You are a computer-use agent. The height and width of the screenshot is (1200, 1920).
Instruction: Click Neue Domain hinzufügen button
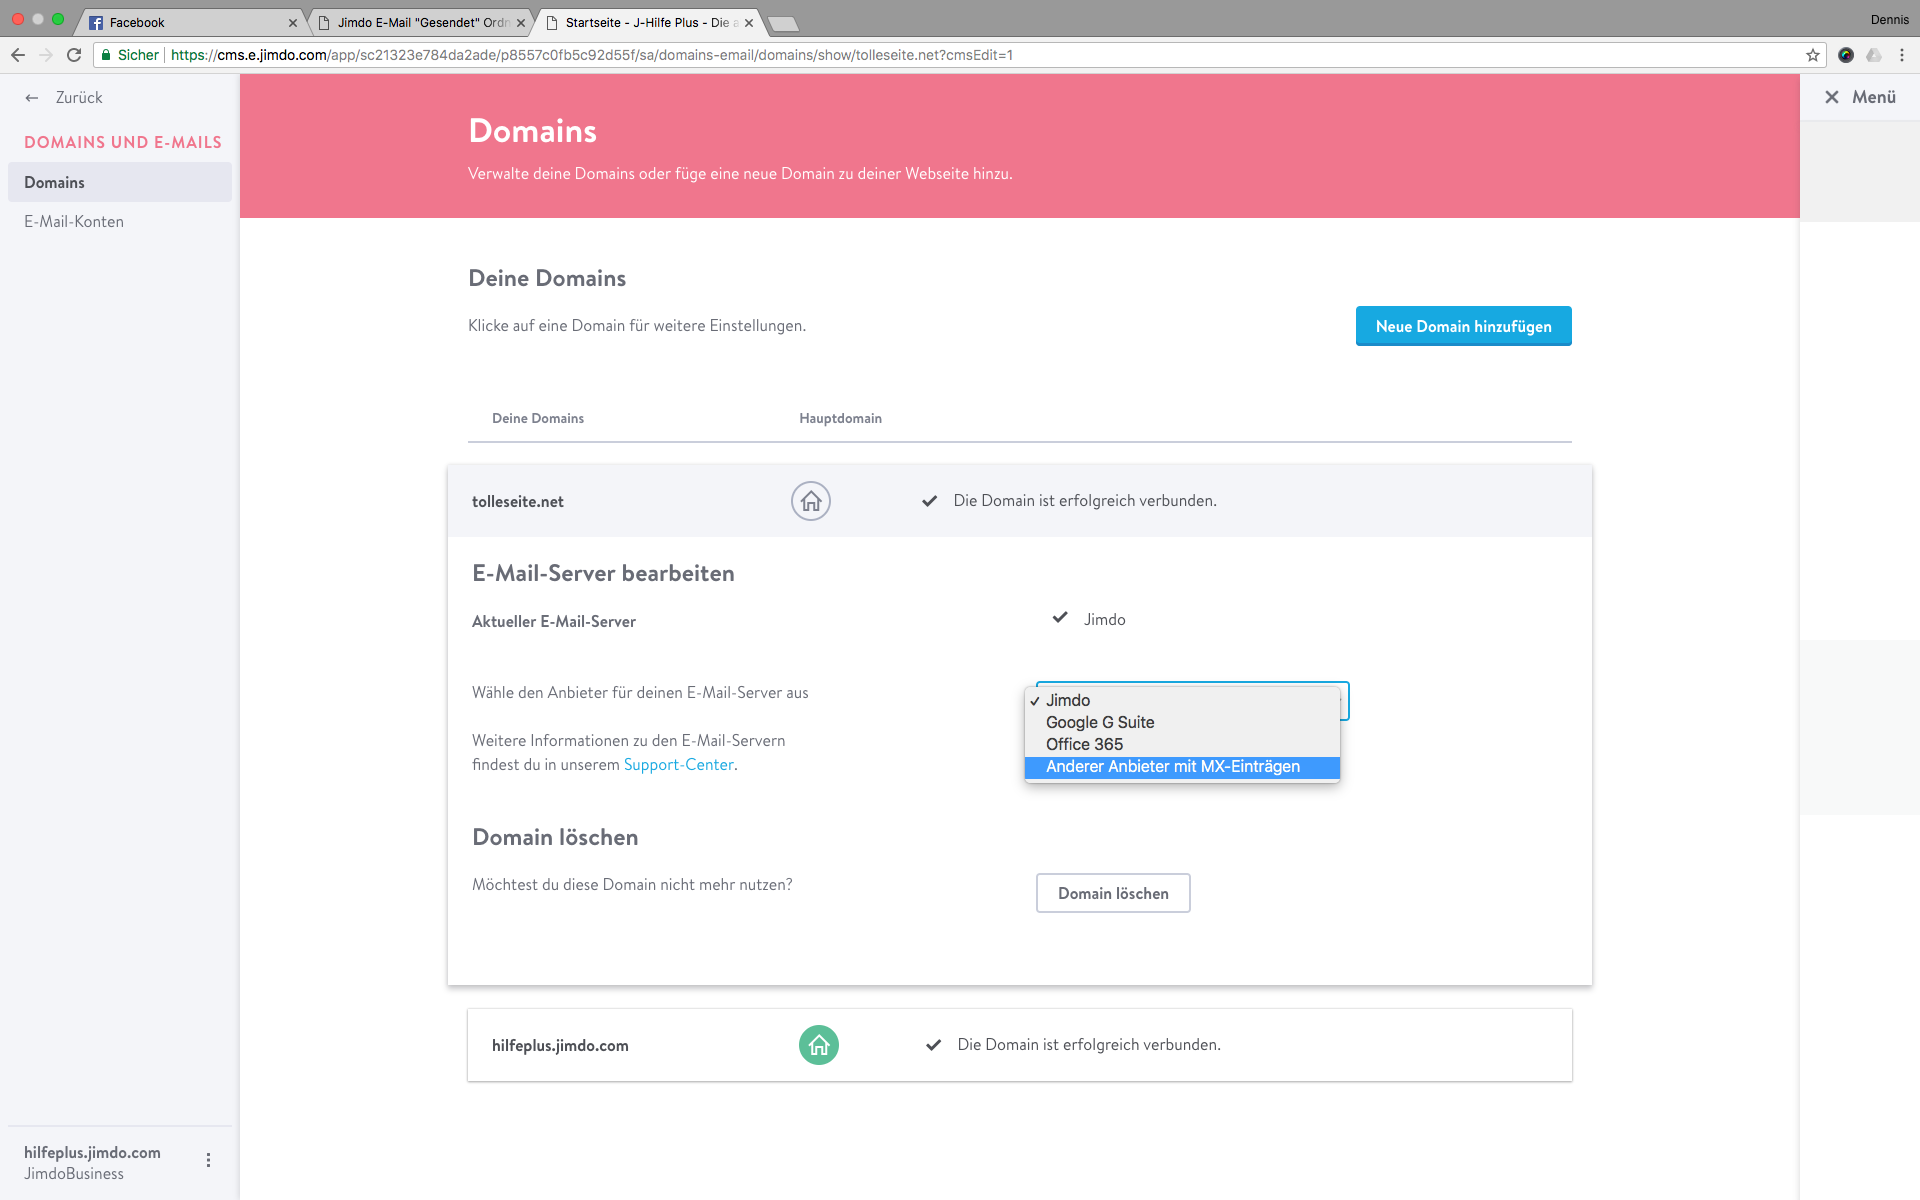[x=1464, y=326]
